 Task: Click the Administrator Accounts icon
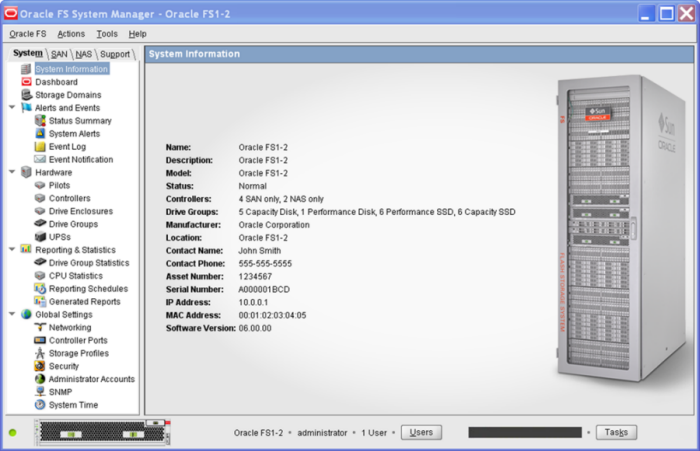(x=40, y=379)
